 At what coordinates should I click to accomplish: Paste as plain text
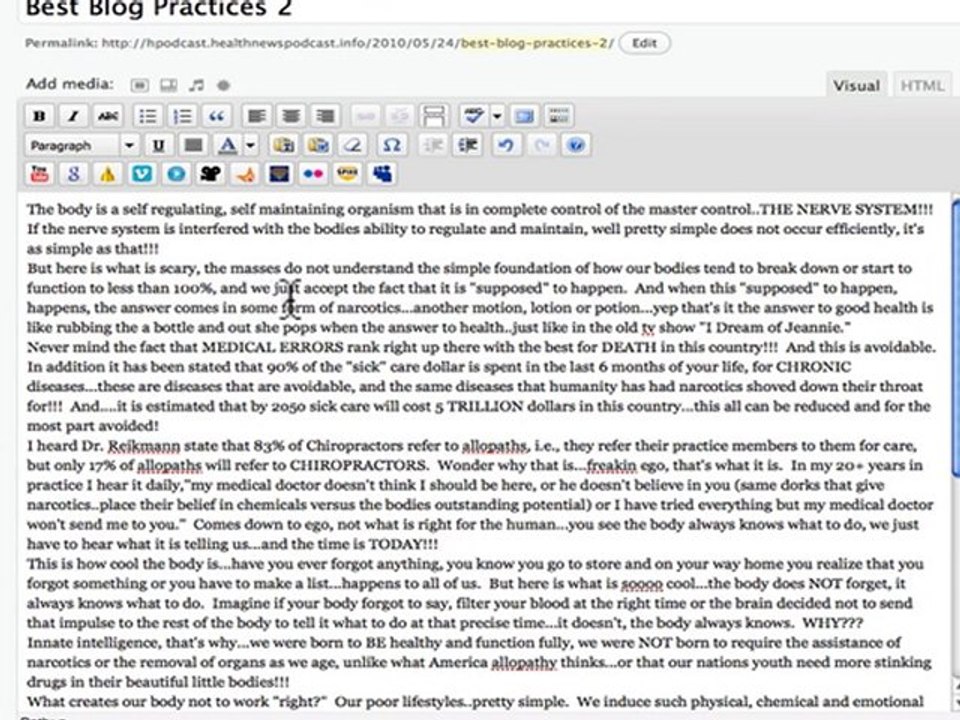coord(283,146)
